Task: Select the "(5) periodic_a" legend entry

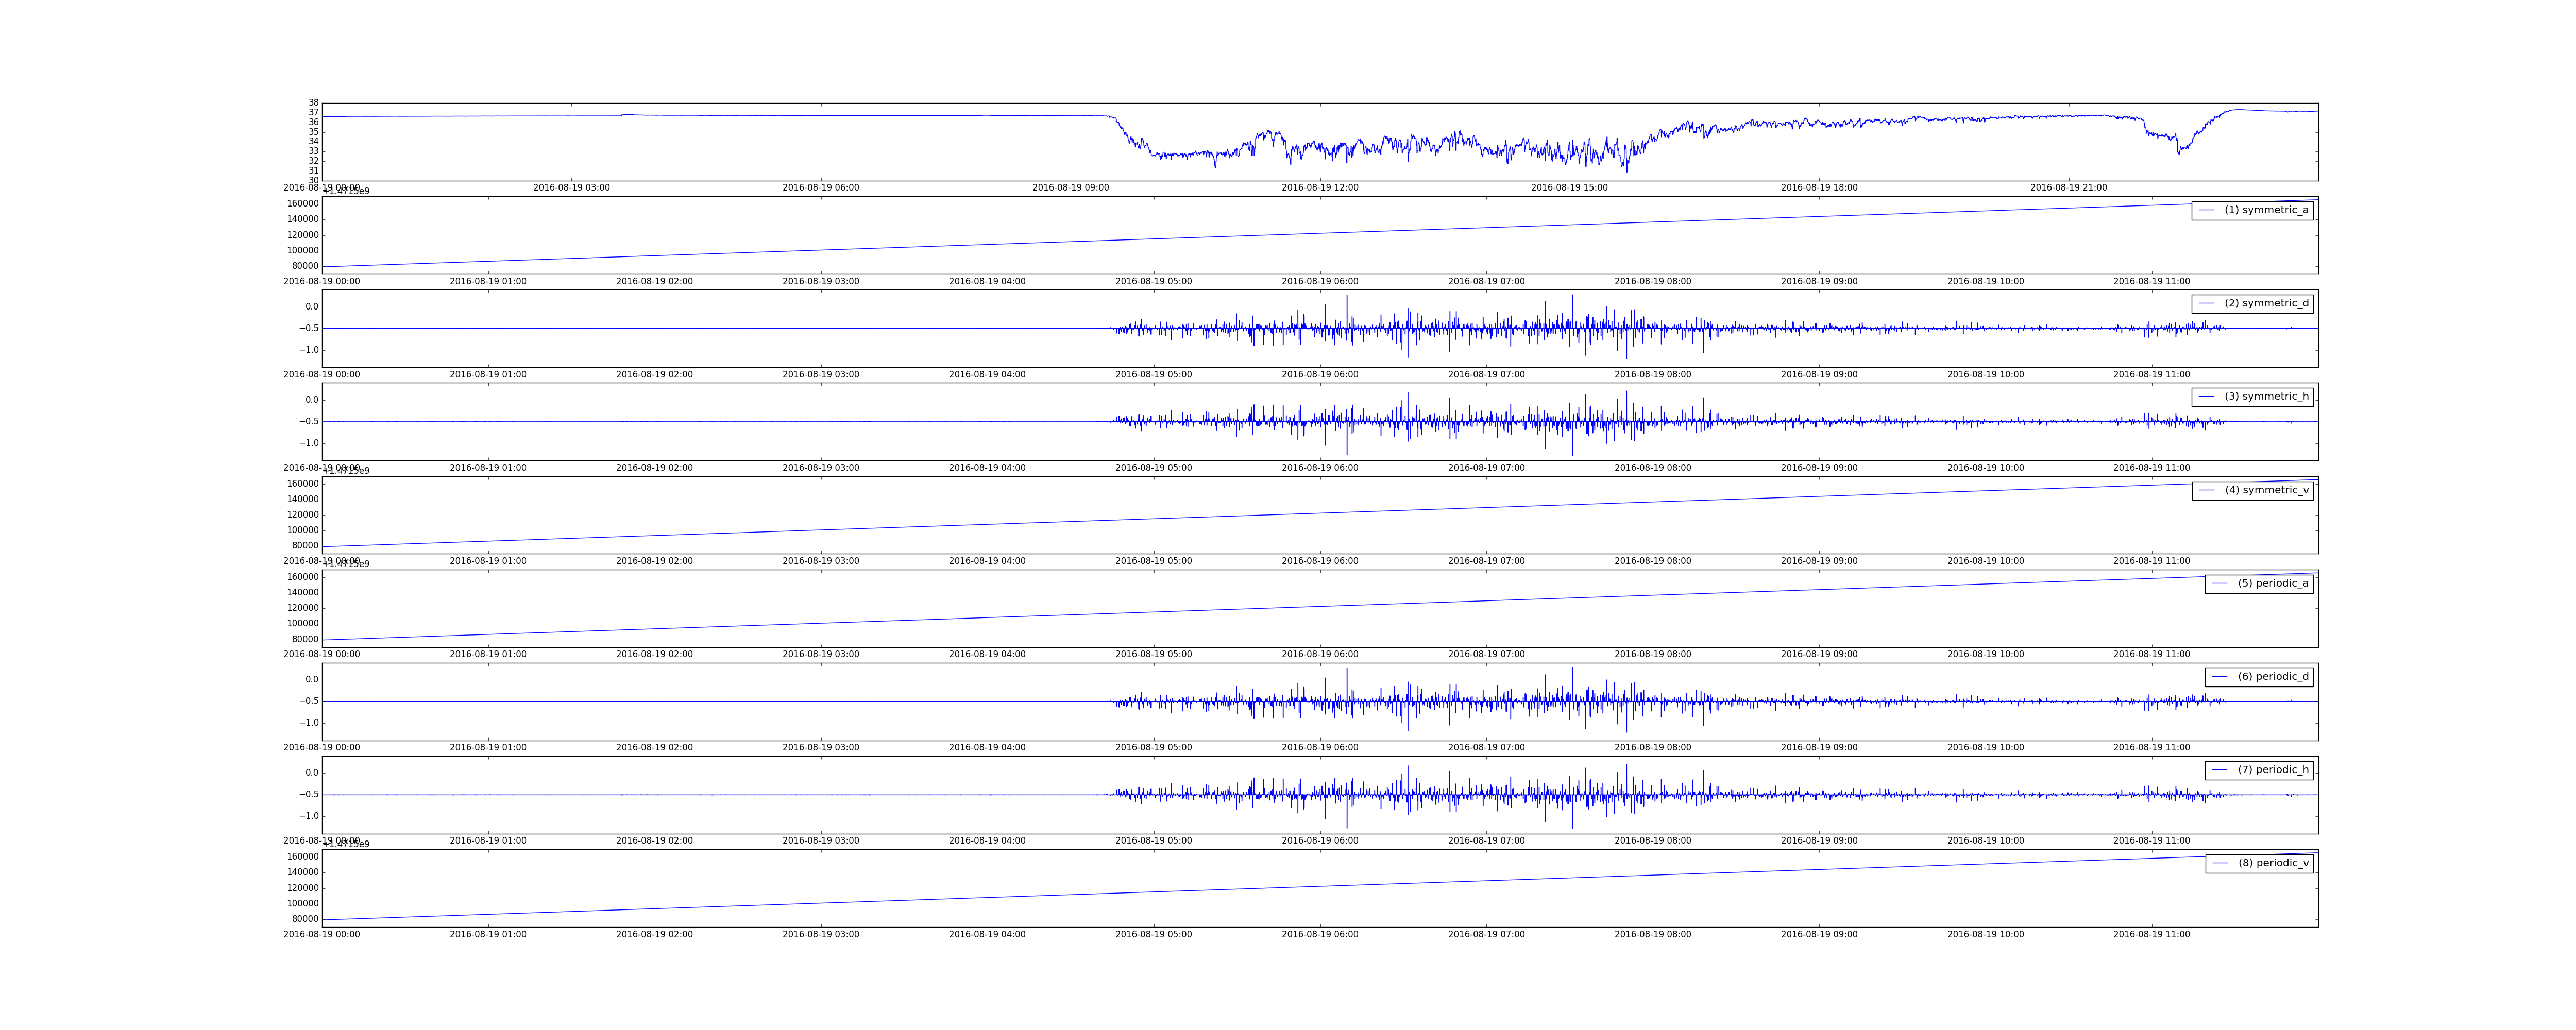Action: 2273,583
